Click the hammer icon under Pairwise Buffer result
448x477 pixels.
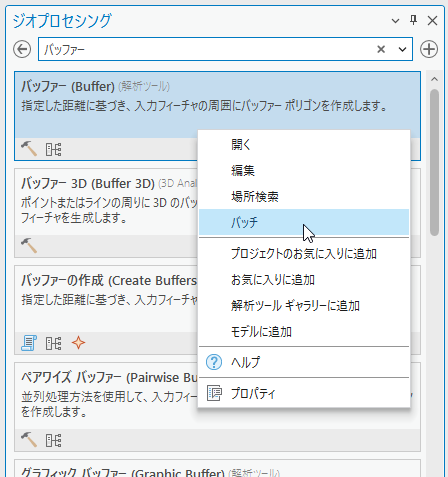click(29, 440)
